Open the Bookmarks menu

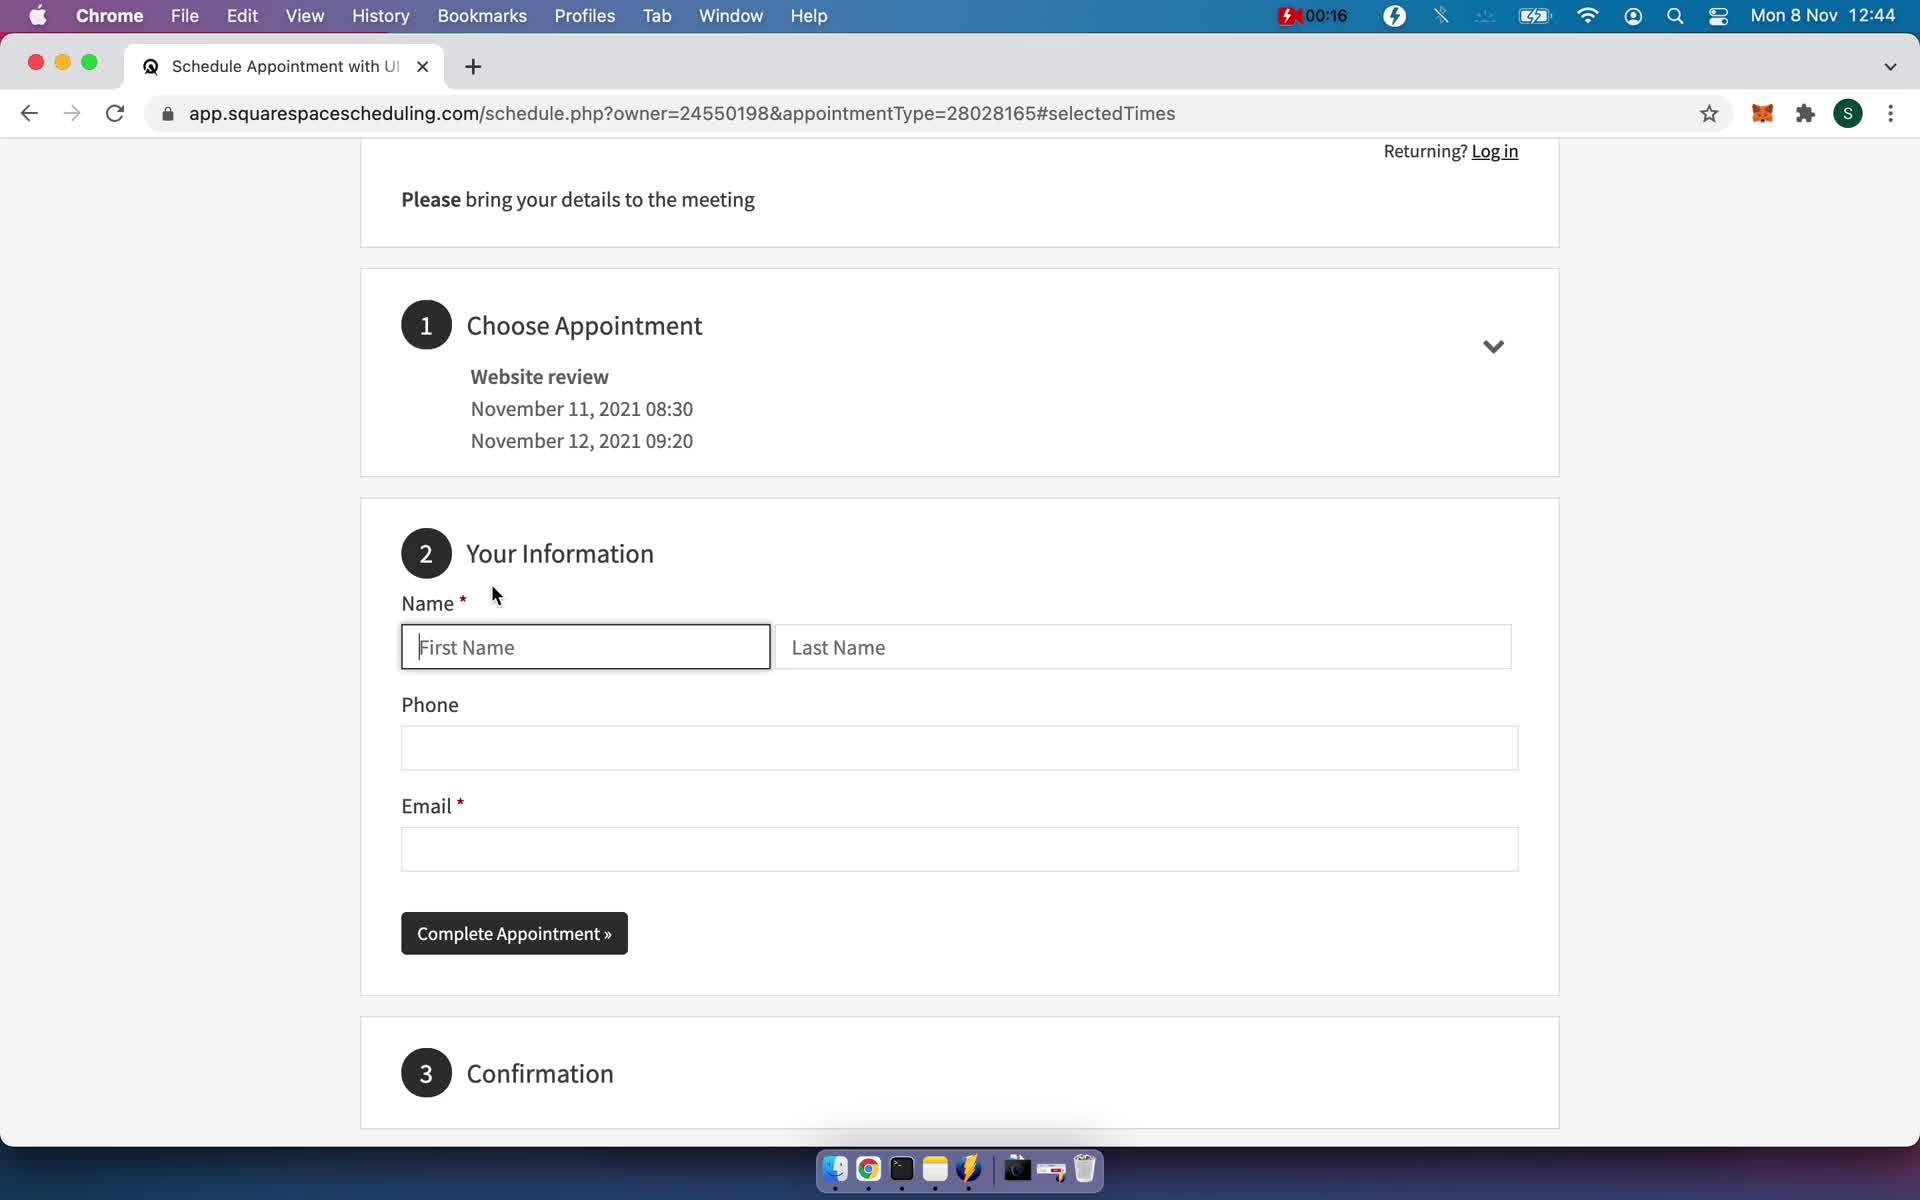[x=482, y=16]
